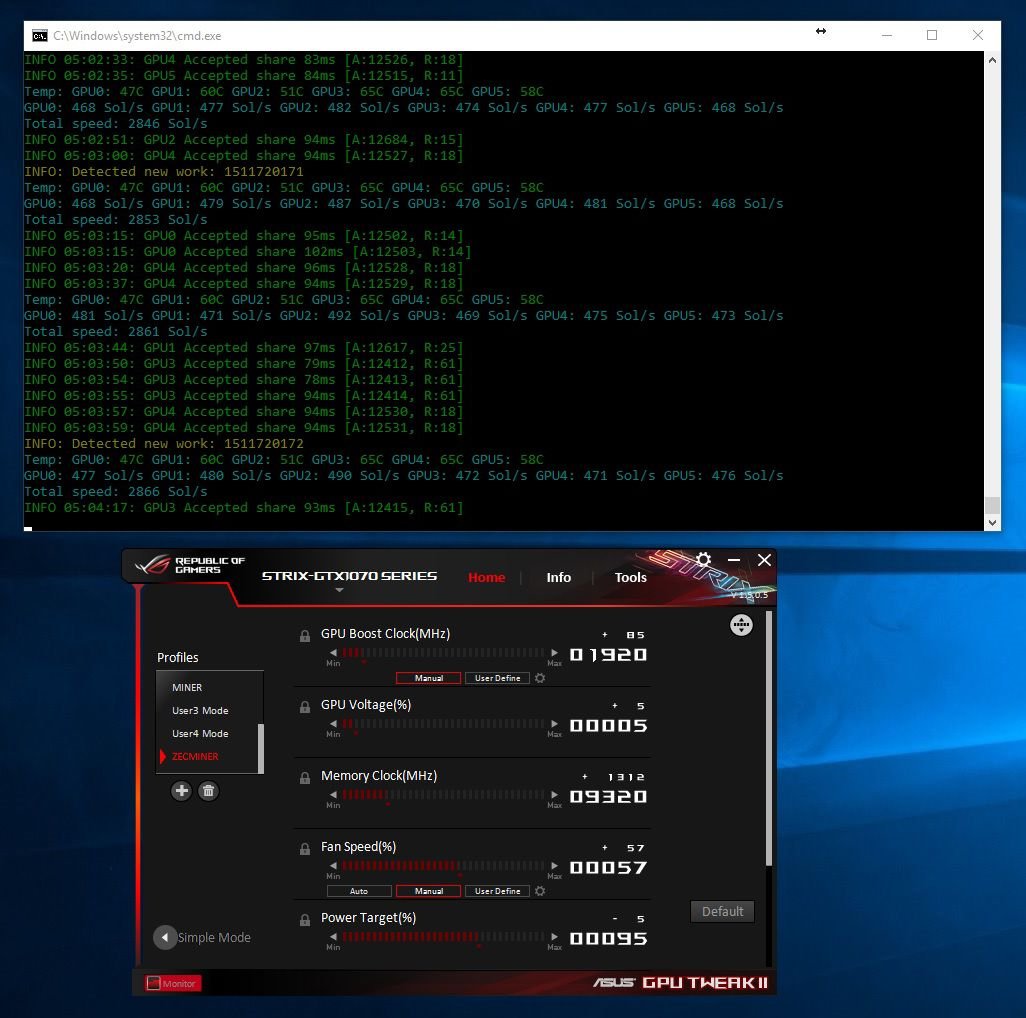Image resolution: width=1026 pixels, height=1018 pixels.
Task: Click the GPU Tweak settings panel scrollbar
Action: coord(769,738)
